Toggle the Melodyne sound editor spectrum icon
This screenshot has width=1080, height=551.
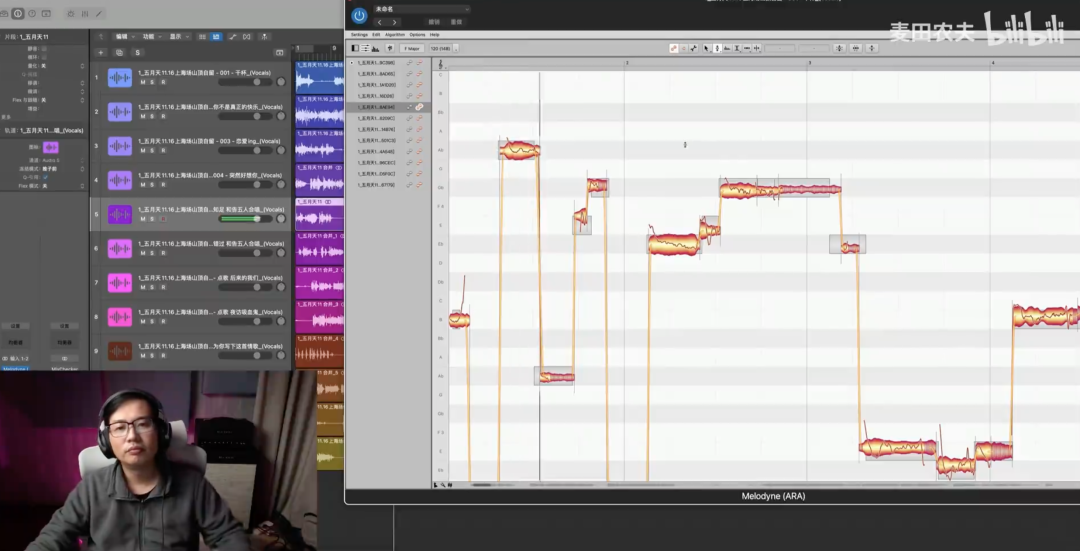[x=375, y=48]
